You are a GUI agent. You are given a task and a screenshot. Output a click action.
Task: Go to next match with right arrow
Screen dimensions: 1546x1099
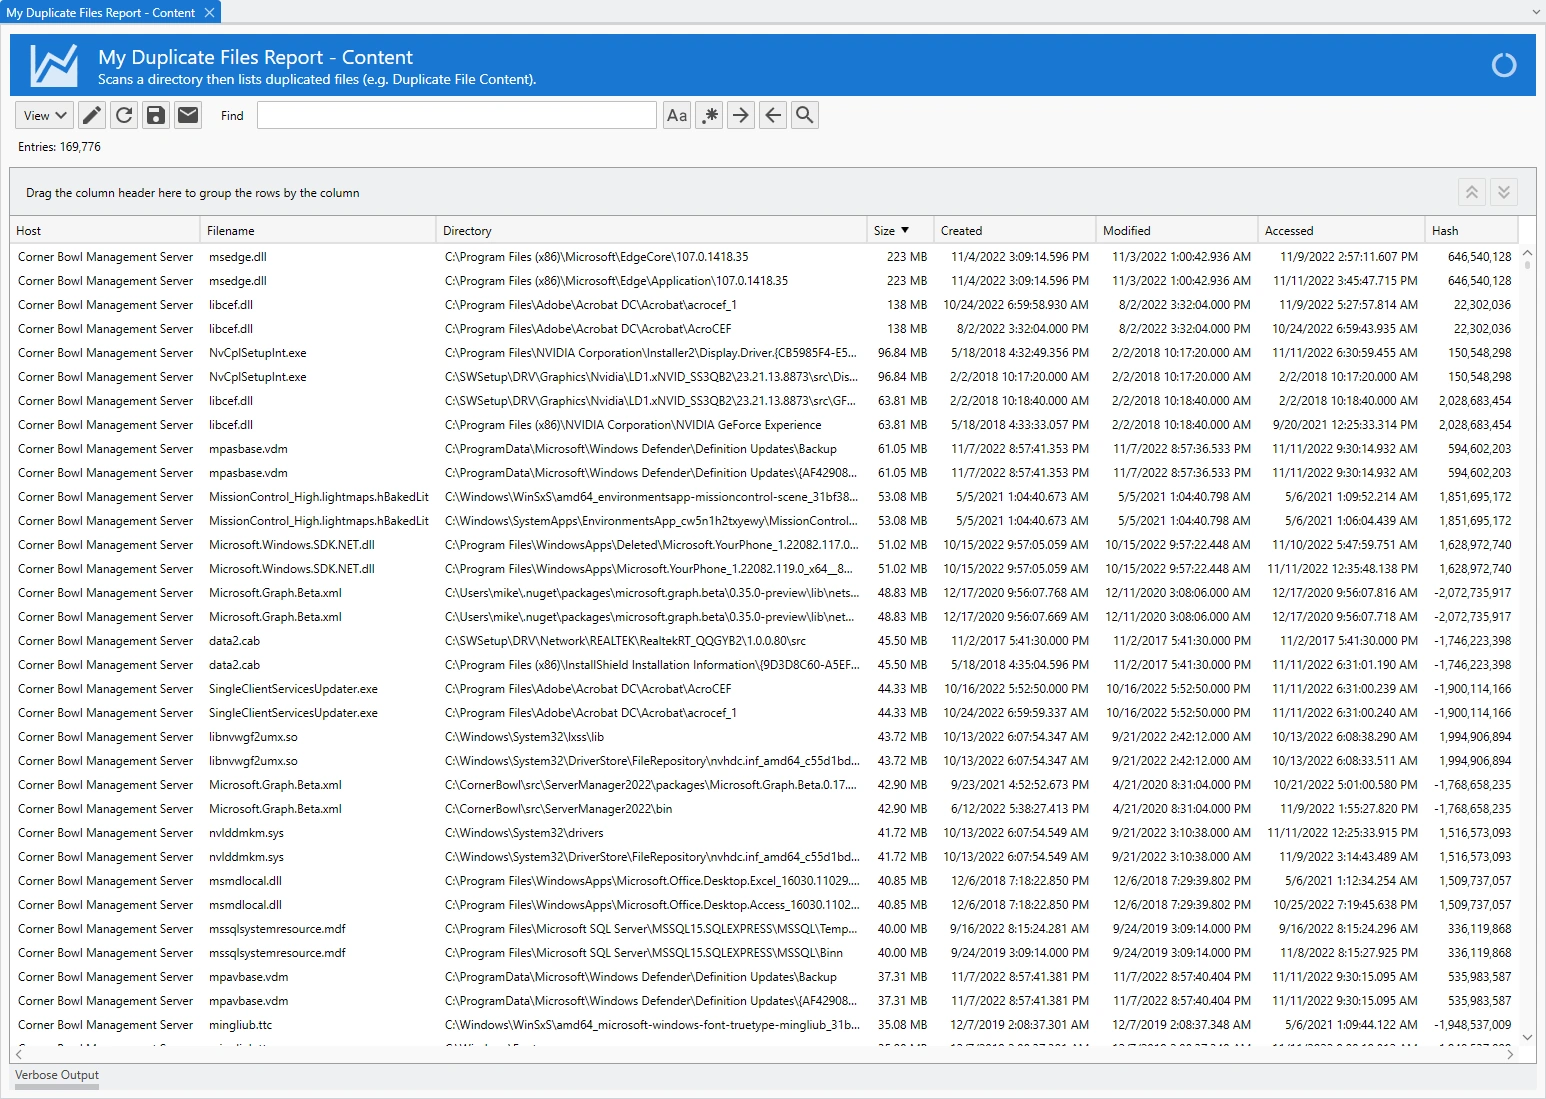[741, 115]
